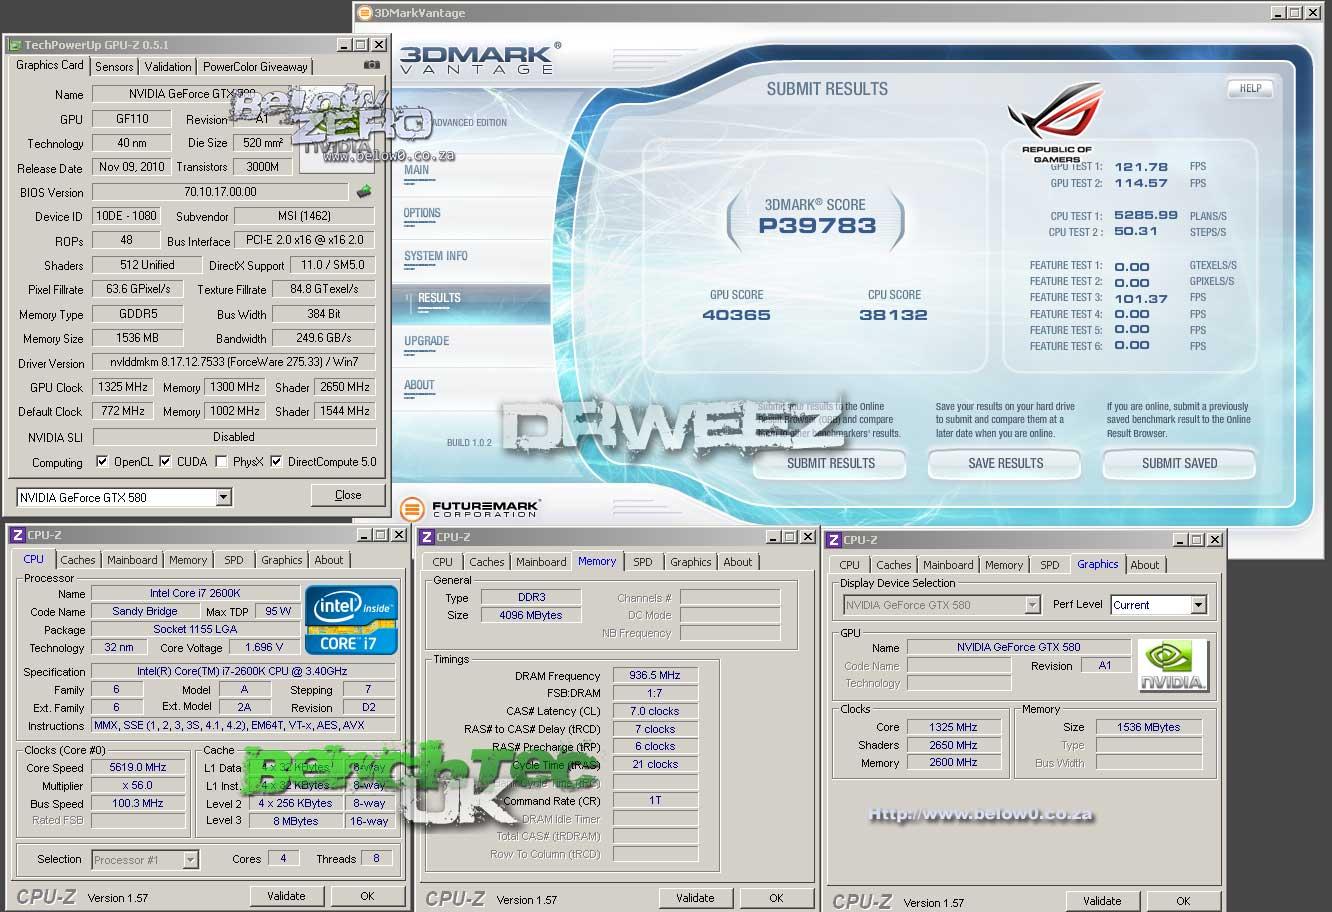This screenshot has width=1332, height=912.
Task: Click the SUBMIT RESULTS button
Action: 830,463
